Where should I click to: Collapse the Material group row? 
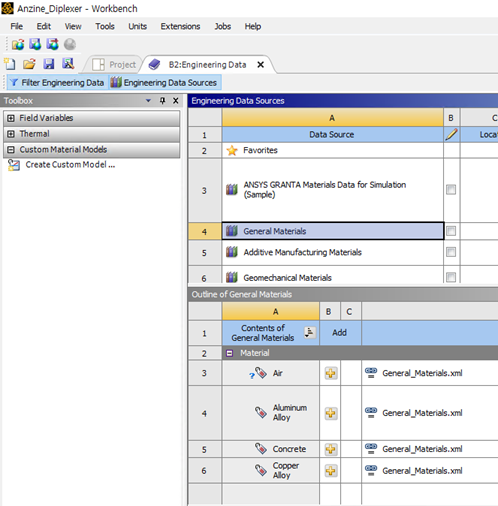(229, 353)
